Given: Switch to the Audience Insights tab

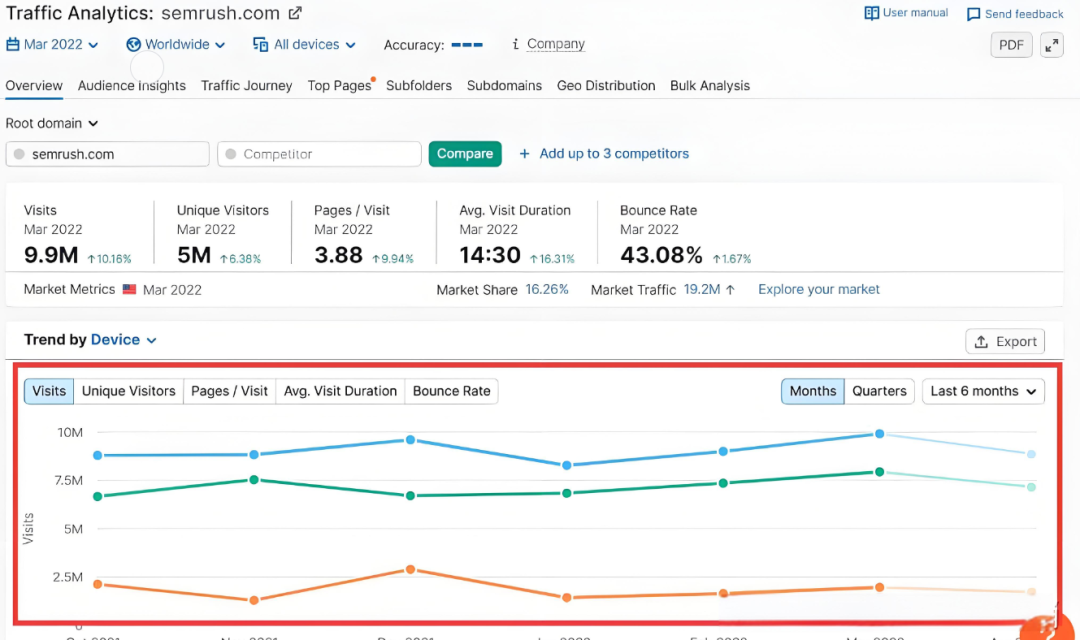Looking at the screenshot, I should pyautogui.click(x=132, y=86).
